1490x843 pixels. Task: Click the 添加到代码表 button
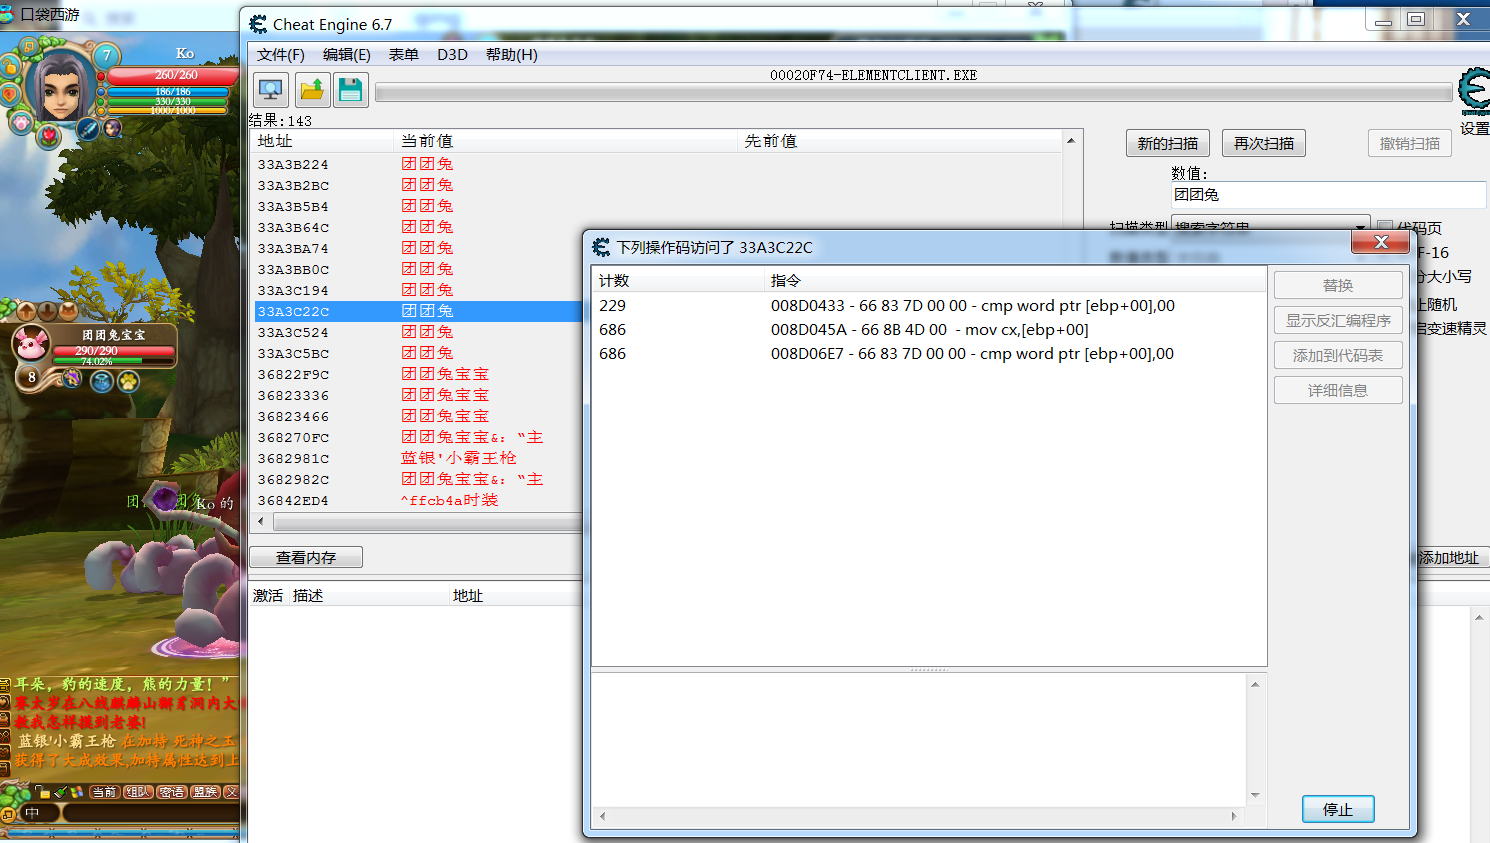click(1338, 355)
